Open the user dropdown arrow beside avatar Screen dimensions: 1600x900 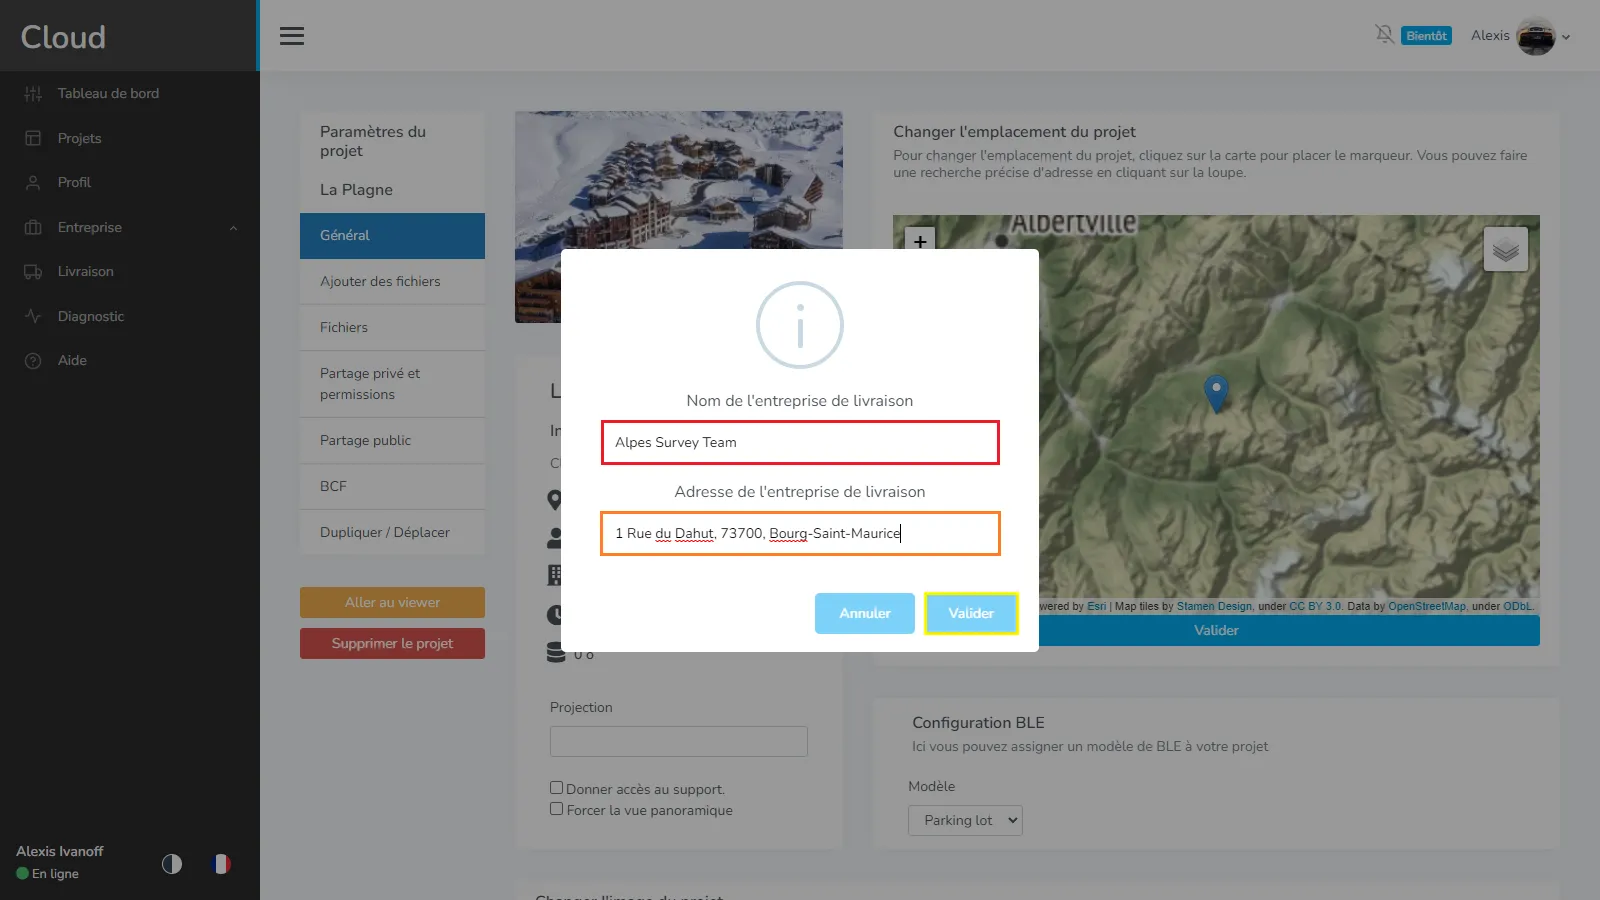(1566, 38)
